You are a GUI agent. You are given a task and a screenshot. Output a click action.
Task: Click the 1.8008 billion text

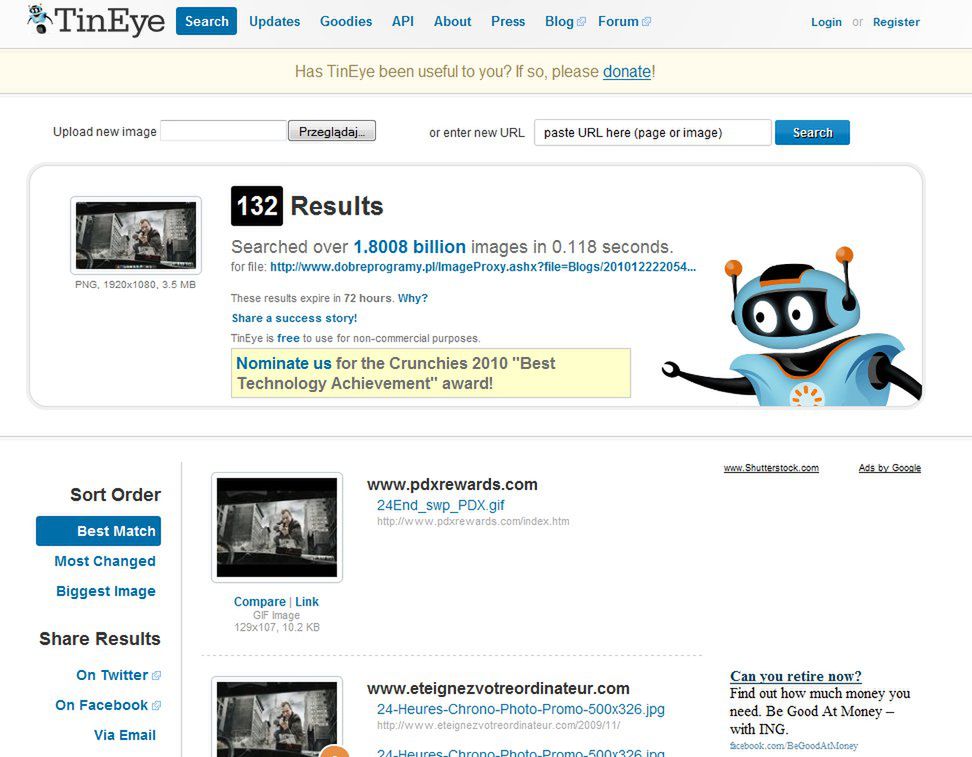(409, 247)
